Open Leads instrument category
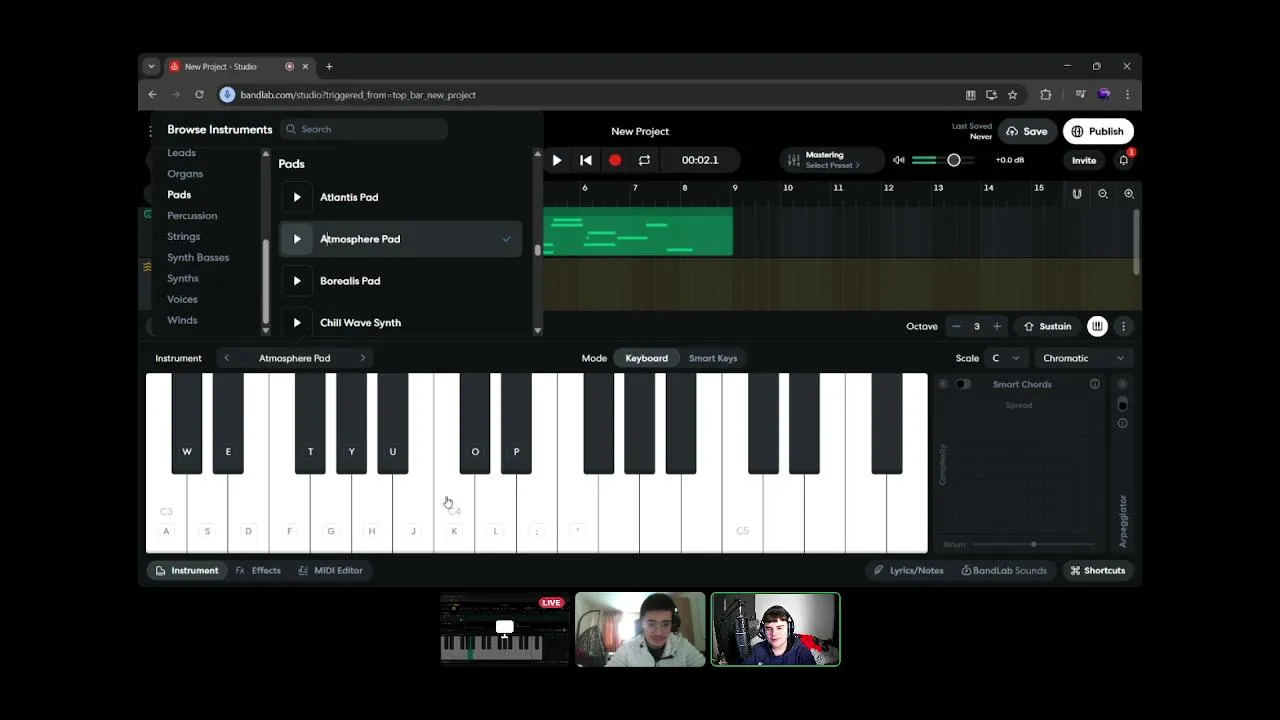This screenshot has height=720, width=1280. pos(181,153)
